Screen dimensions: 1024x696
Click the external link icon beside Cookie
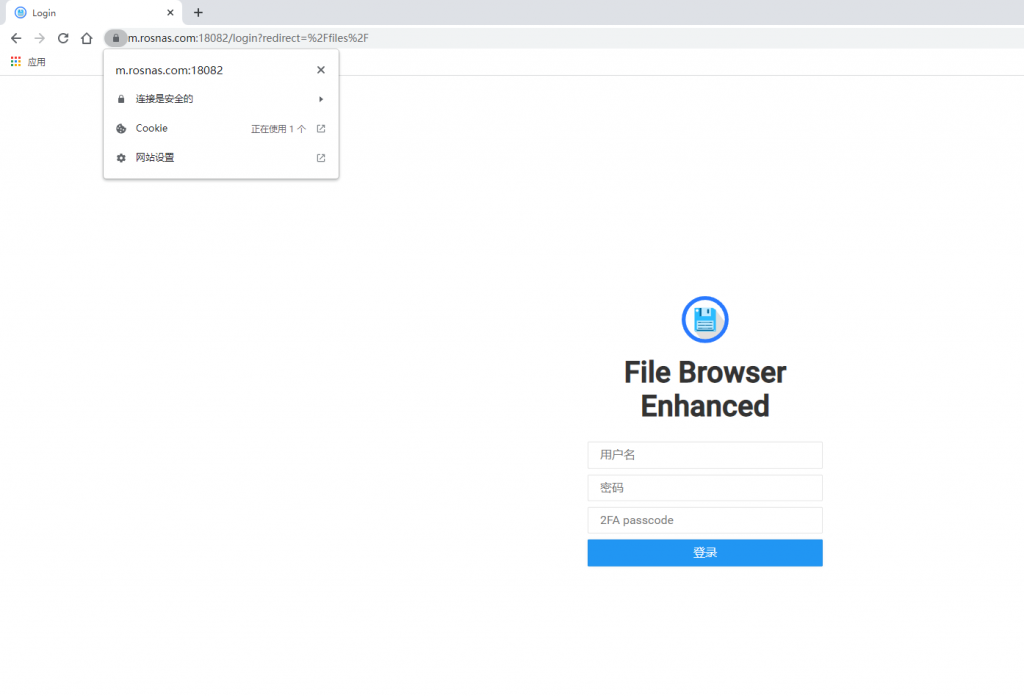[321, 129]
